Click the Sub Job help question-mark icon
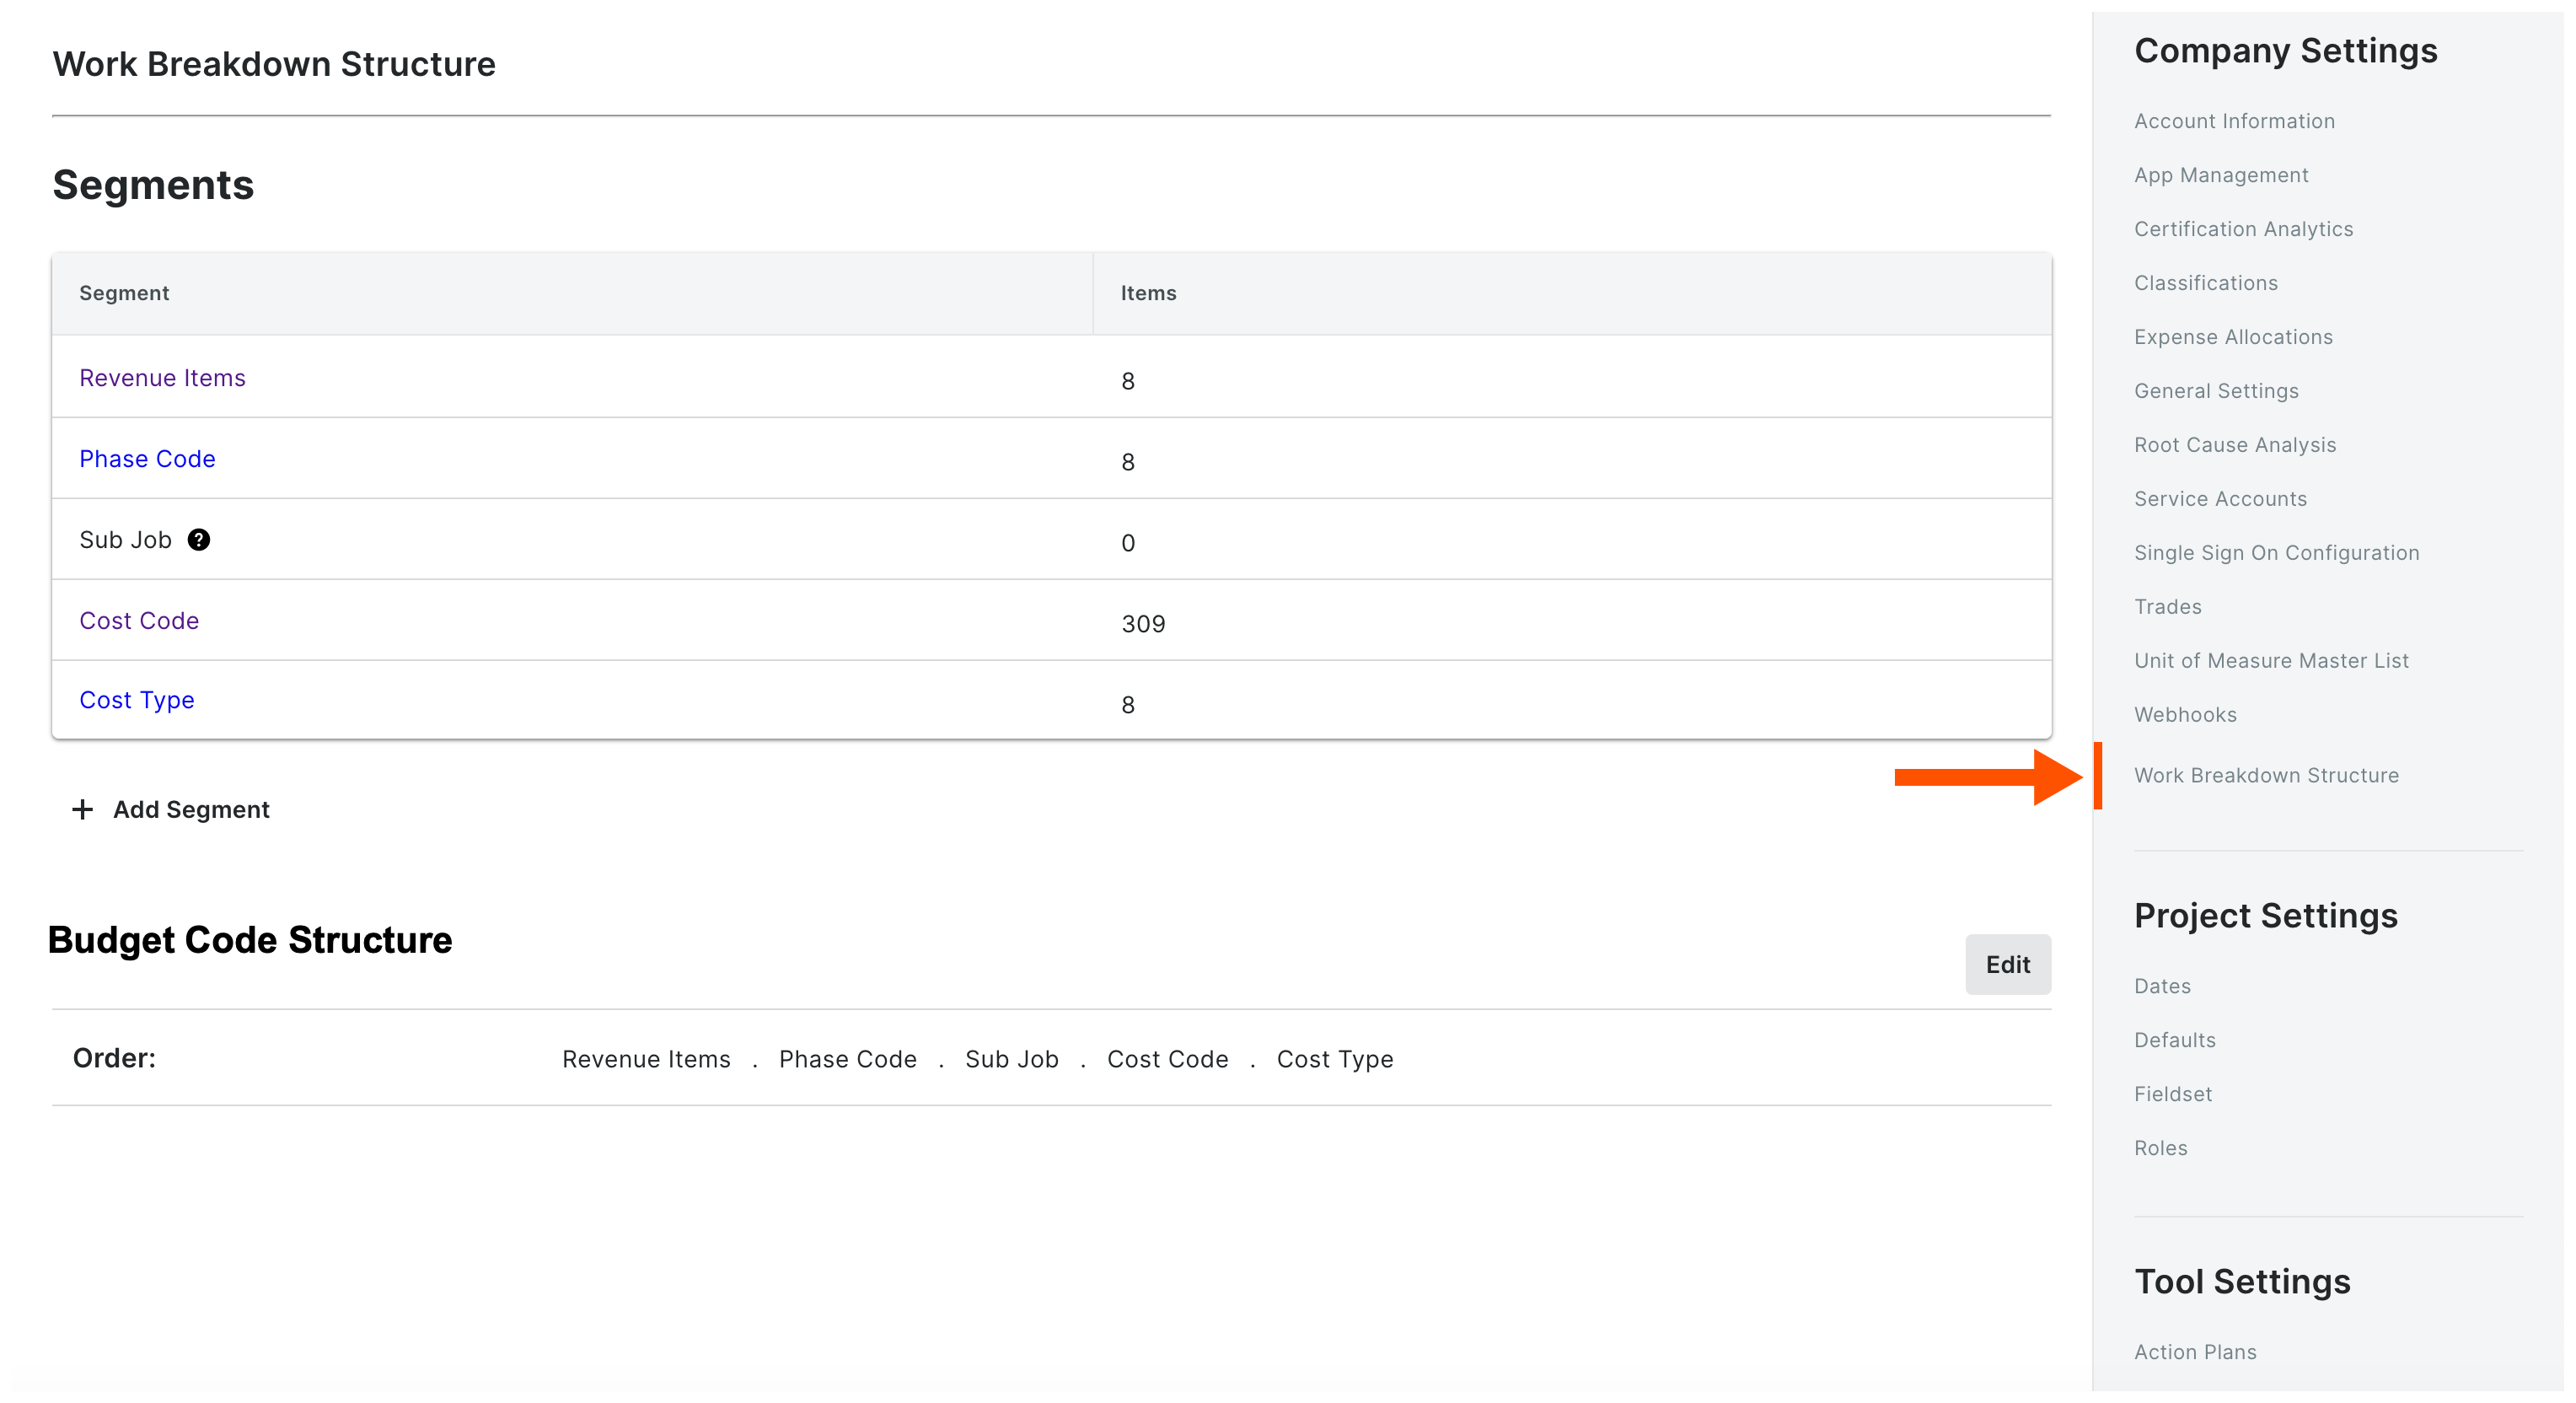 point(199,540)
